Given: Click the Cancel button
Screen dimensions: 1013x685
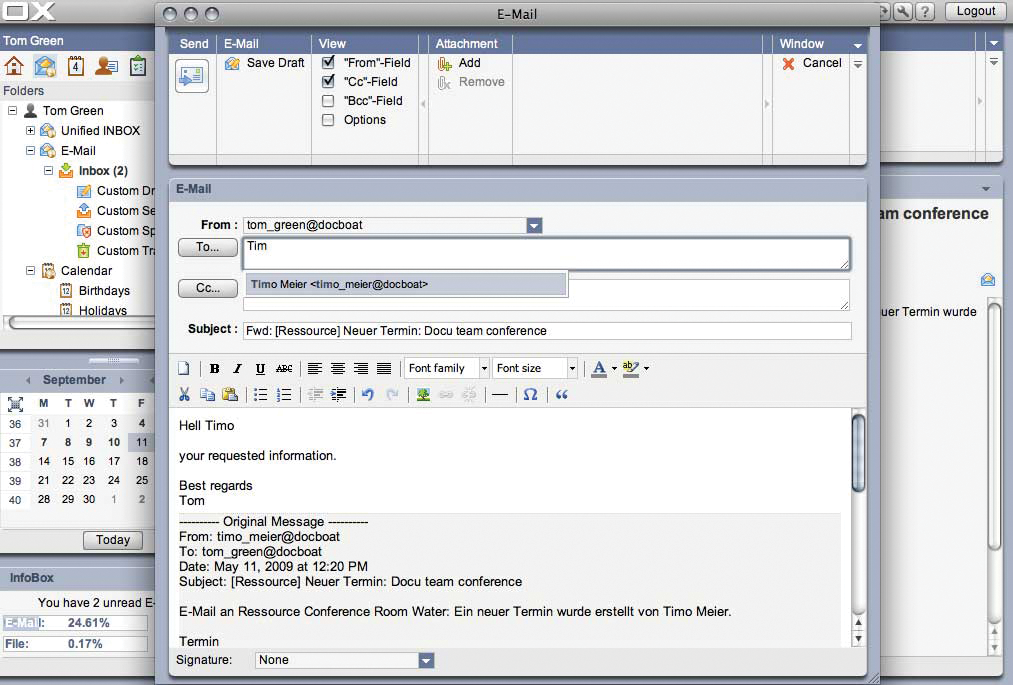Looking at the screenshot, I should tap(812, 63).
